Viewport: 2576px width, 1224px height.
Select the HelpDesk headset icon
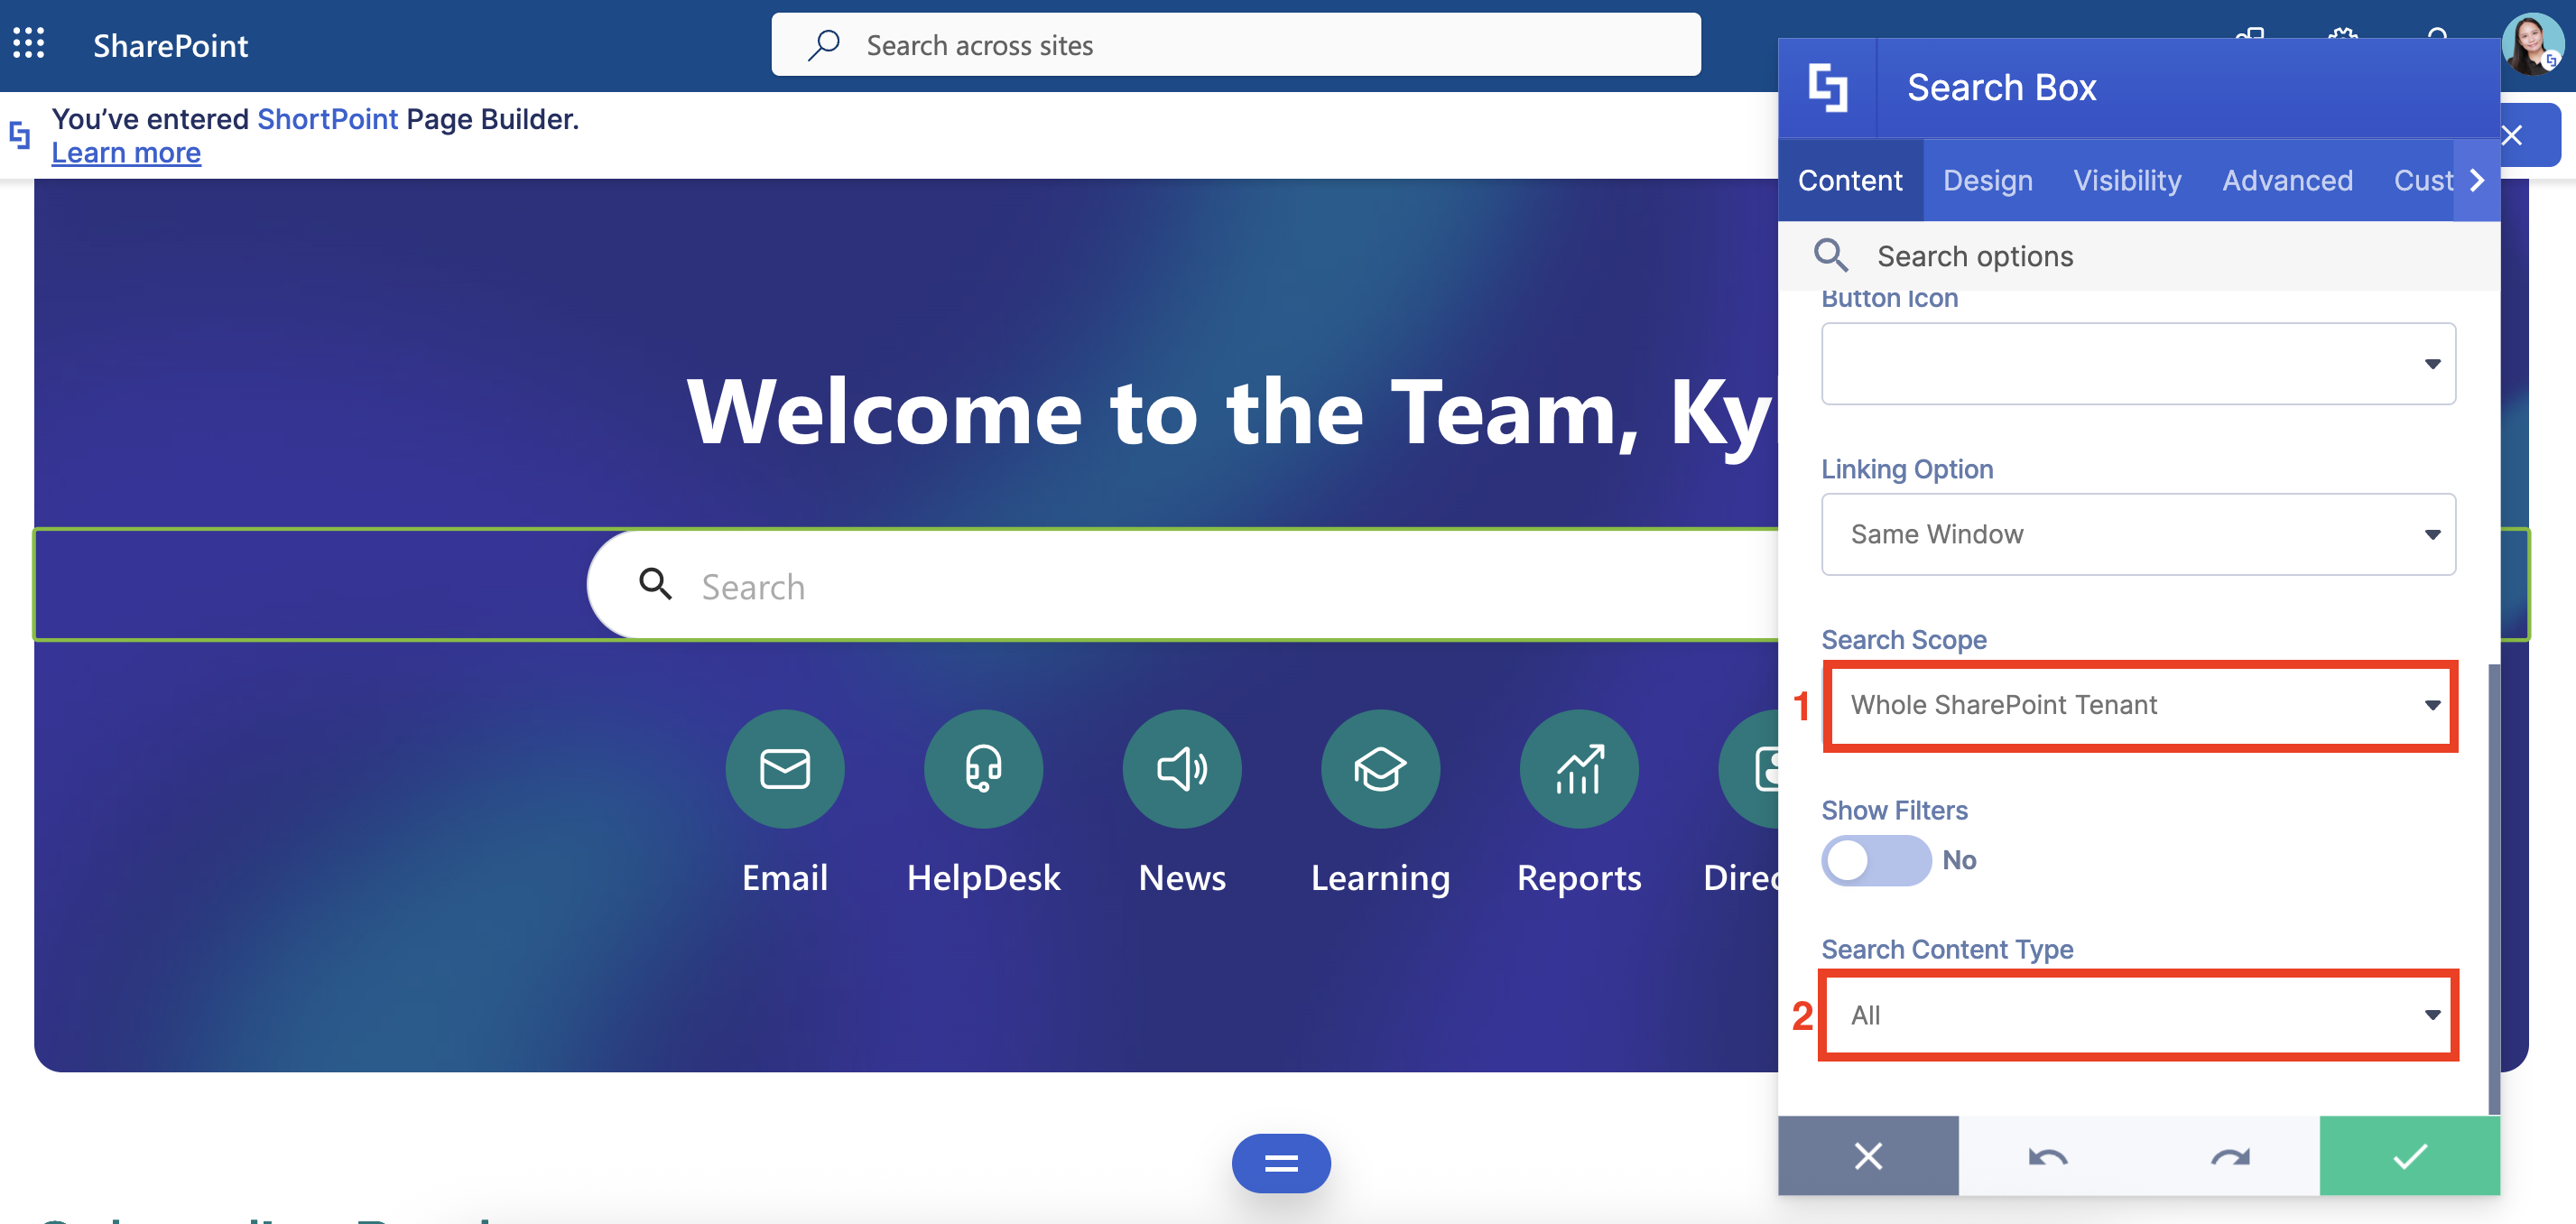983,768
